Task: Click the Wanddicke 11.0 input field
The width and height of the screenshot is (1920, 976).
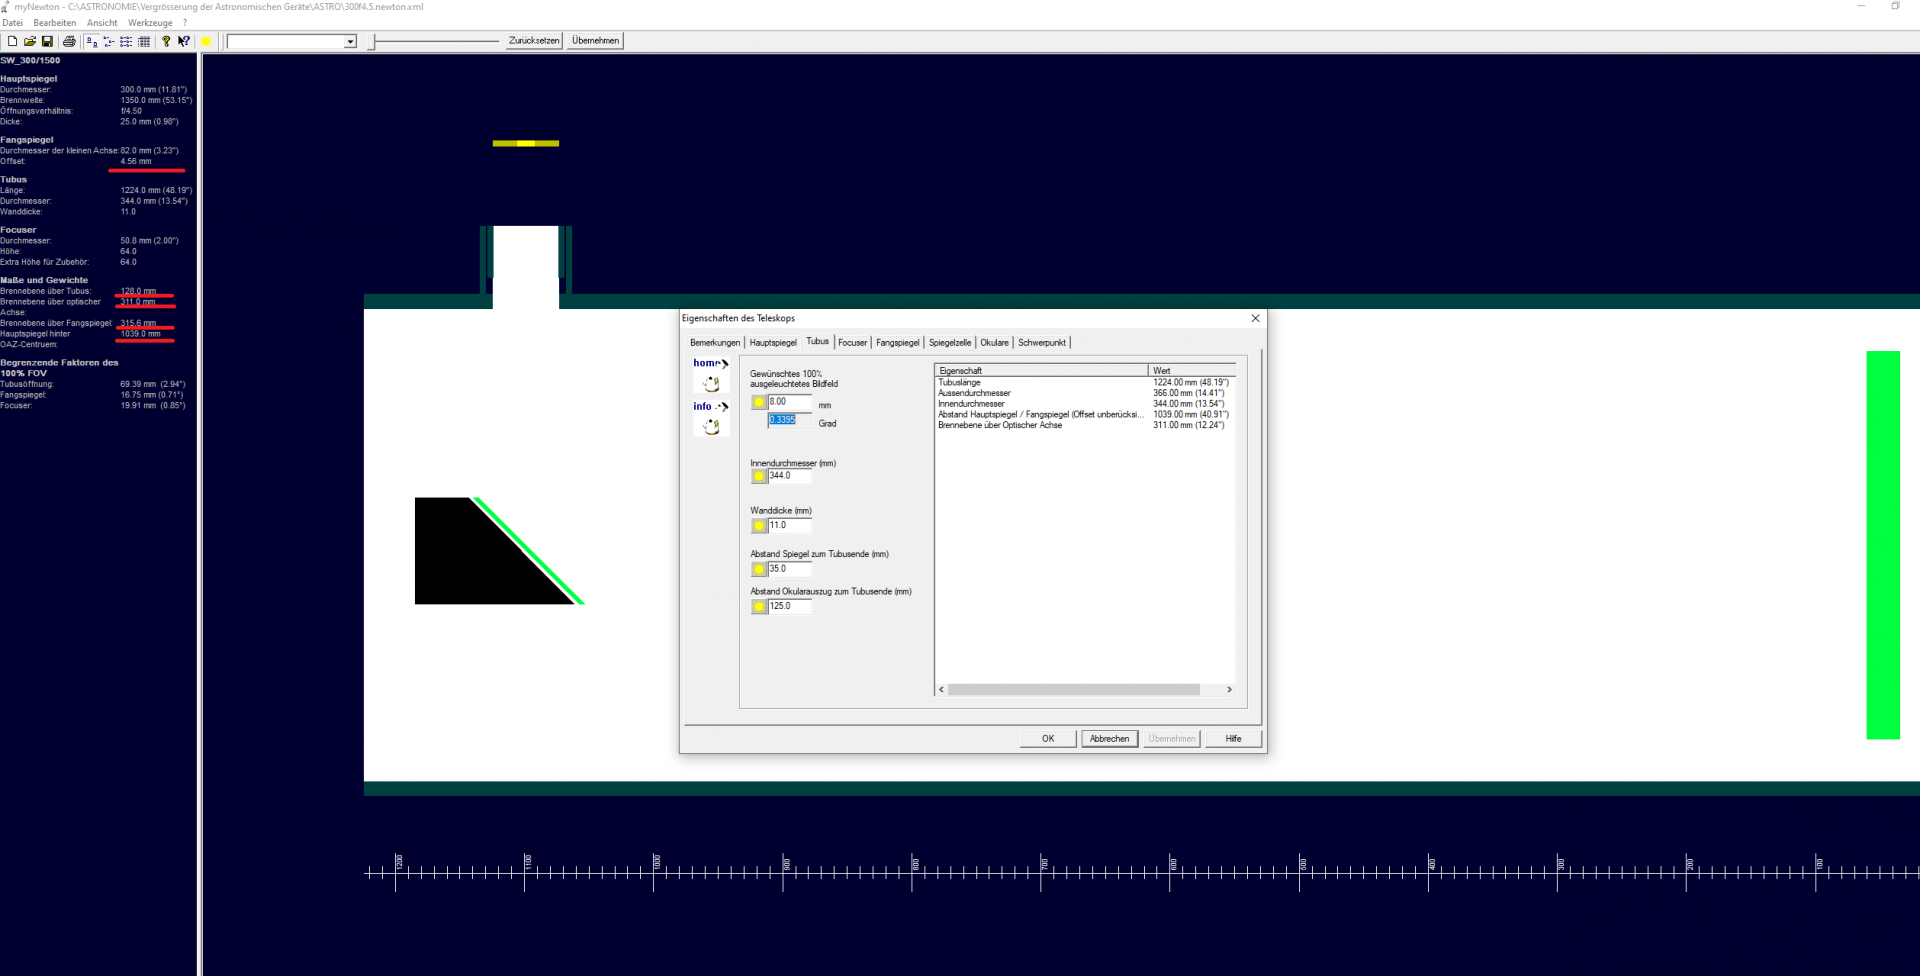Action: 789,525
